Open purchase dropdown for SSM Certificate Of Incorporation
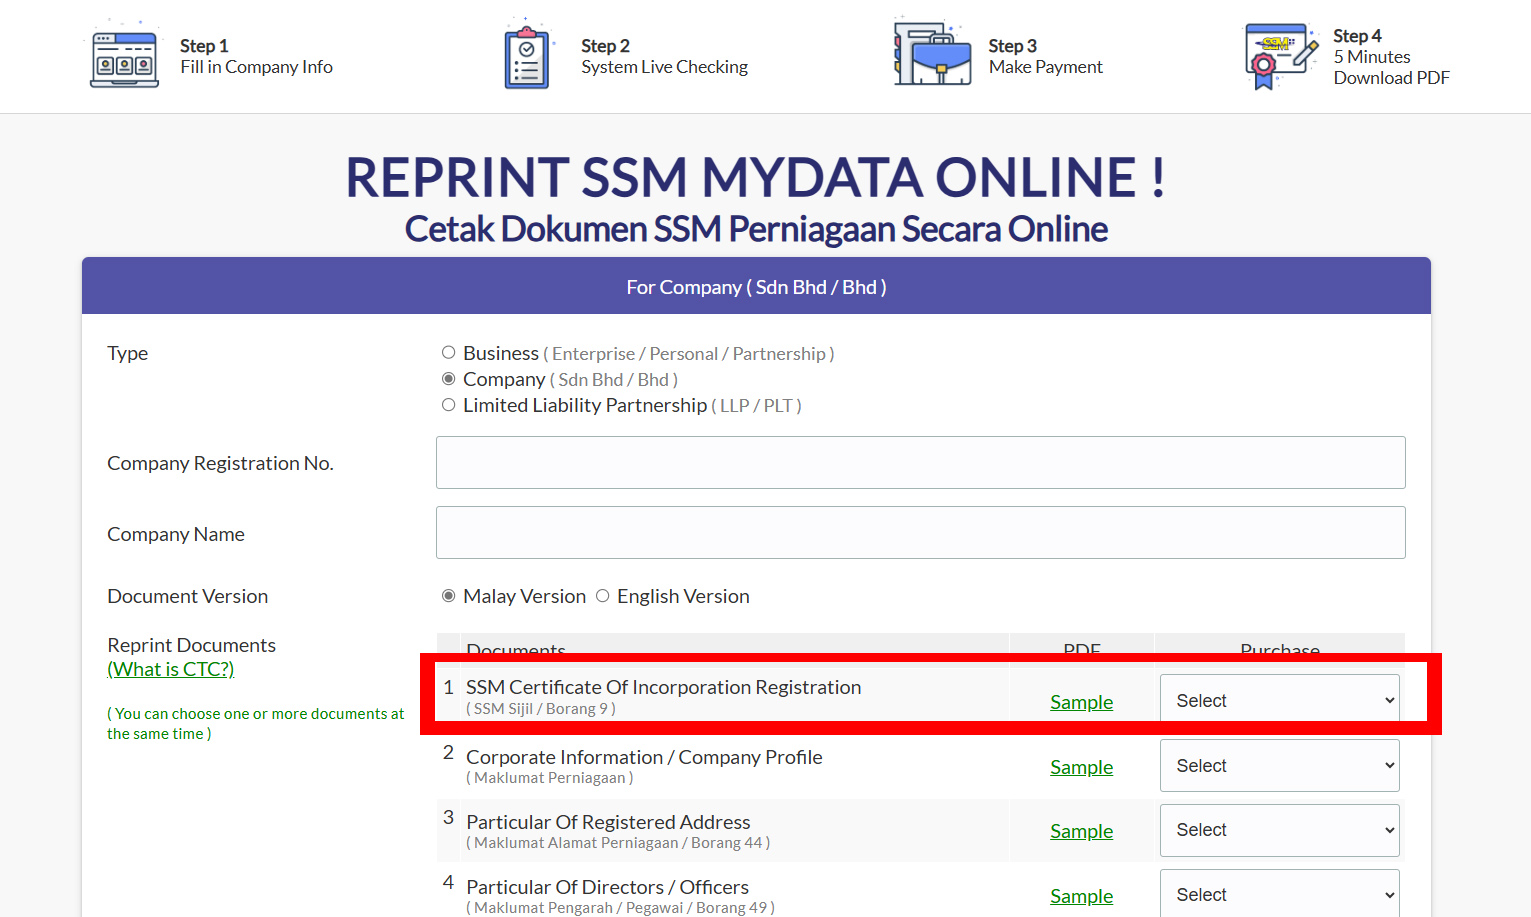 pos(1279,700)
